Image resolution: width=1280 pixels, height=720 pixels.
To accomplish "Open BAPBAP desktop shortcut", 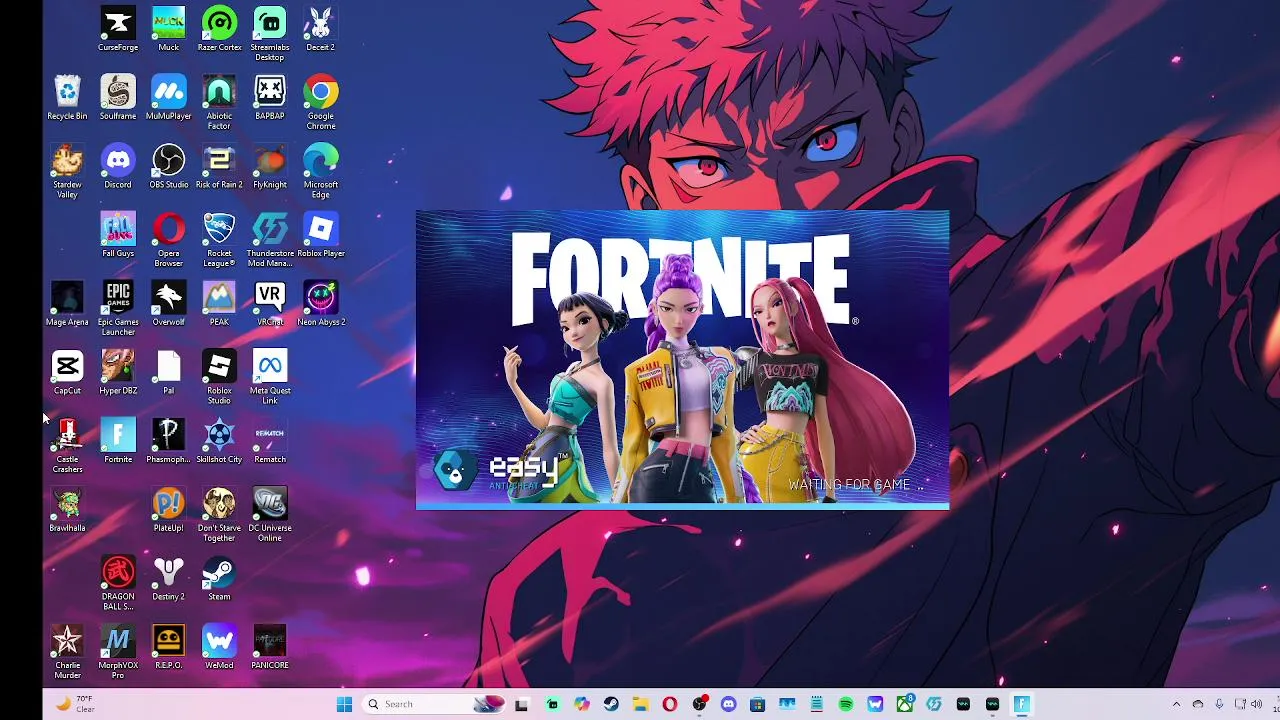I will click(270, 98).
